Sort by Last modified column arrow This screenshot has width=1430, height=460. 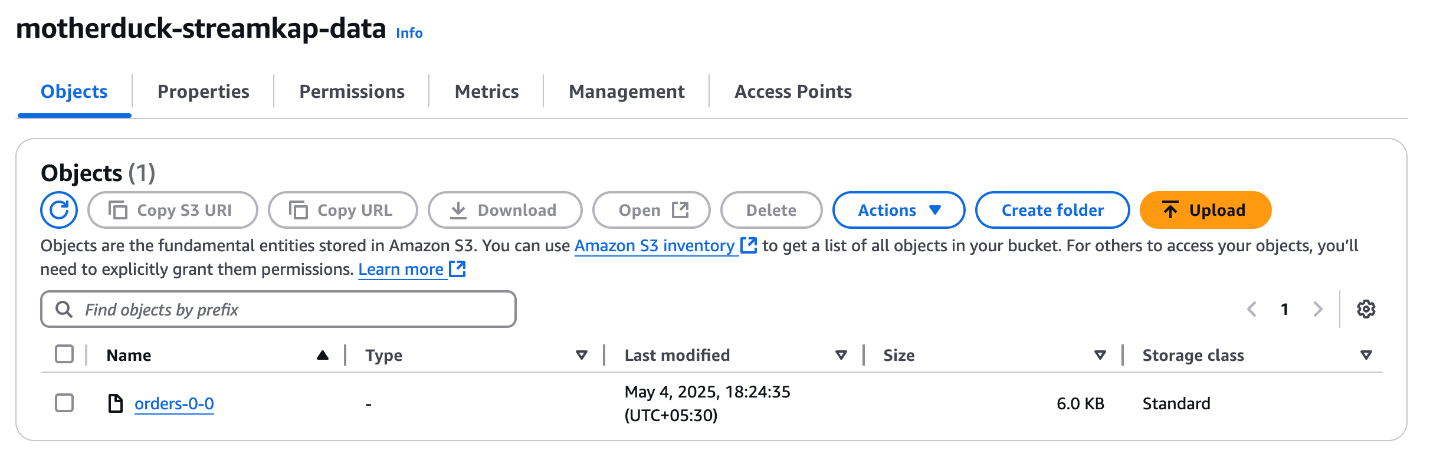(x=841, y=355)
